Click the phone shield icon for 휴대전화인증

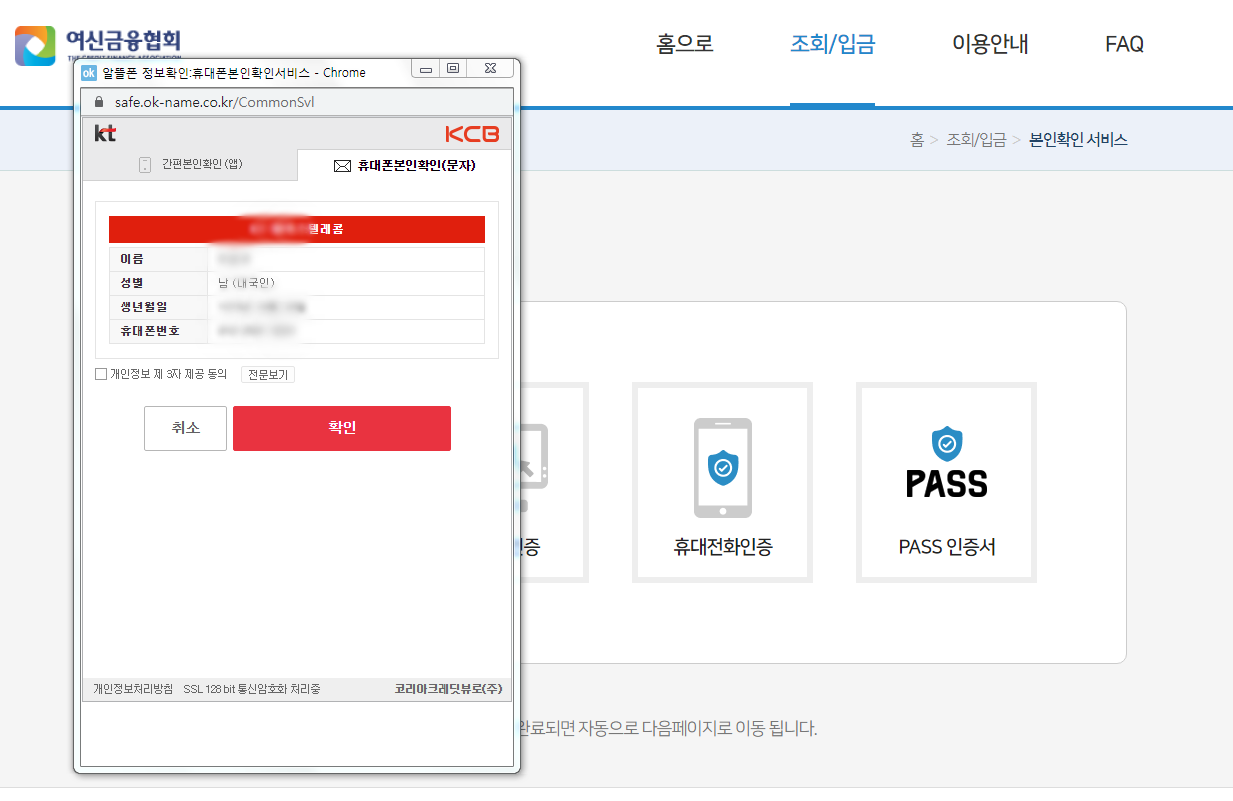point(722,467)
